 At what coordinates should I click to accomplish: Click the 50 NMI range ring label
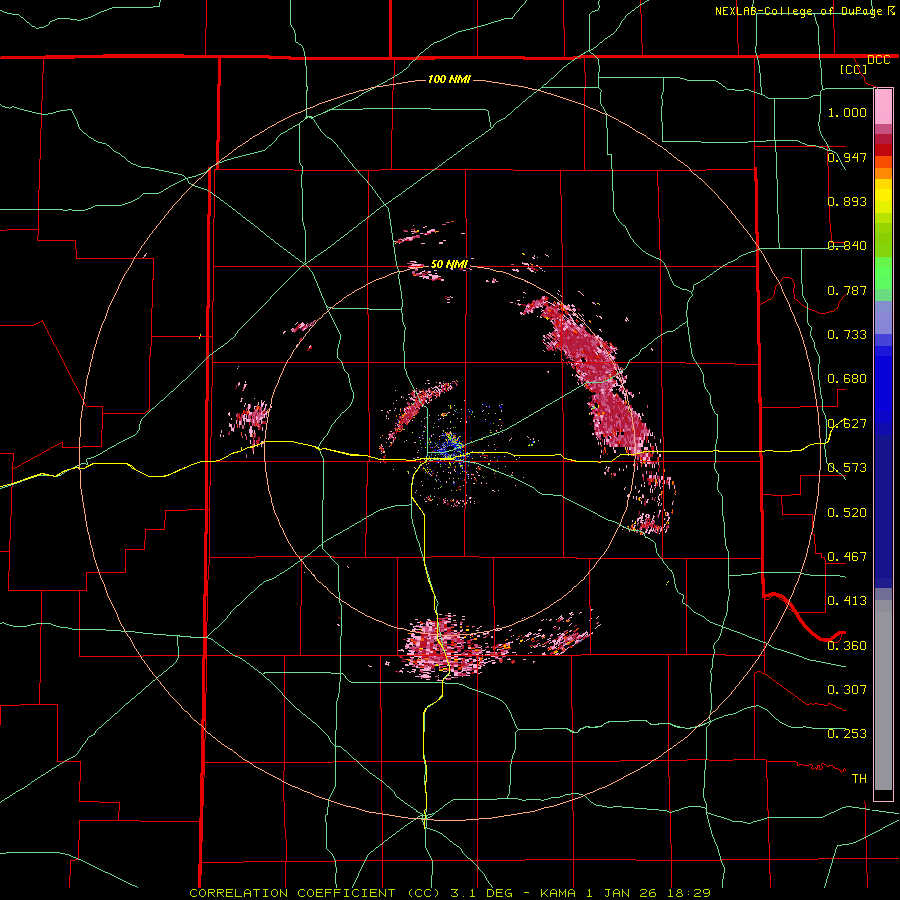449,264
